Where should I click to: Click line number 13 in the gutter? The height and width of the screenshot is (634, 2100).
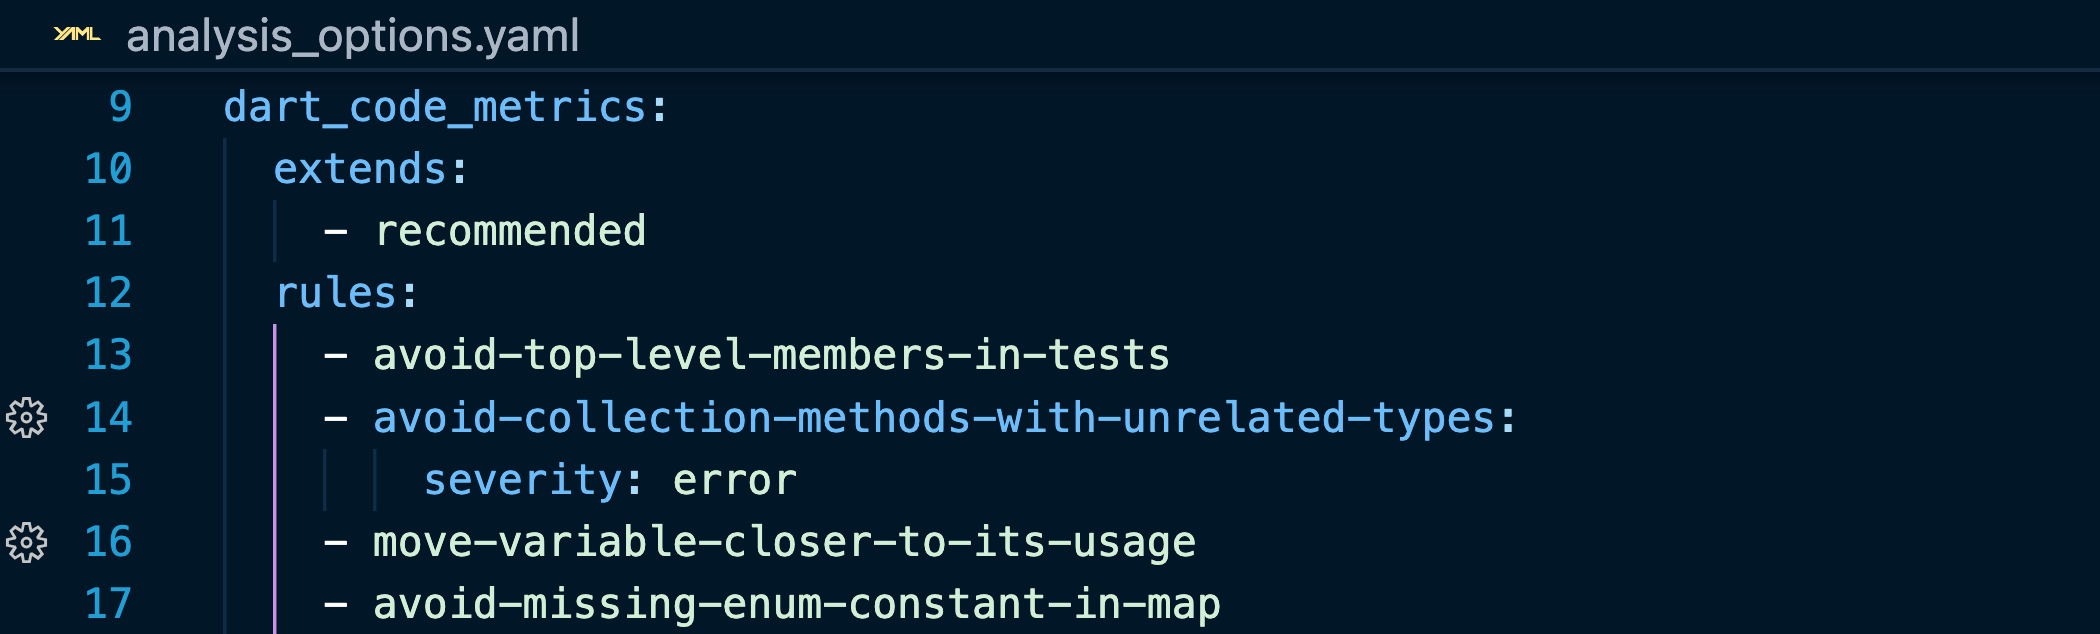108,355
